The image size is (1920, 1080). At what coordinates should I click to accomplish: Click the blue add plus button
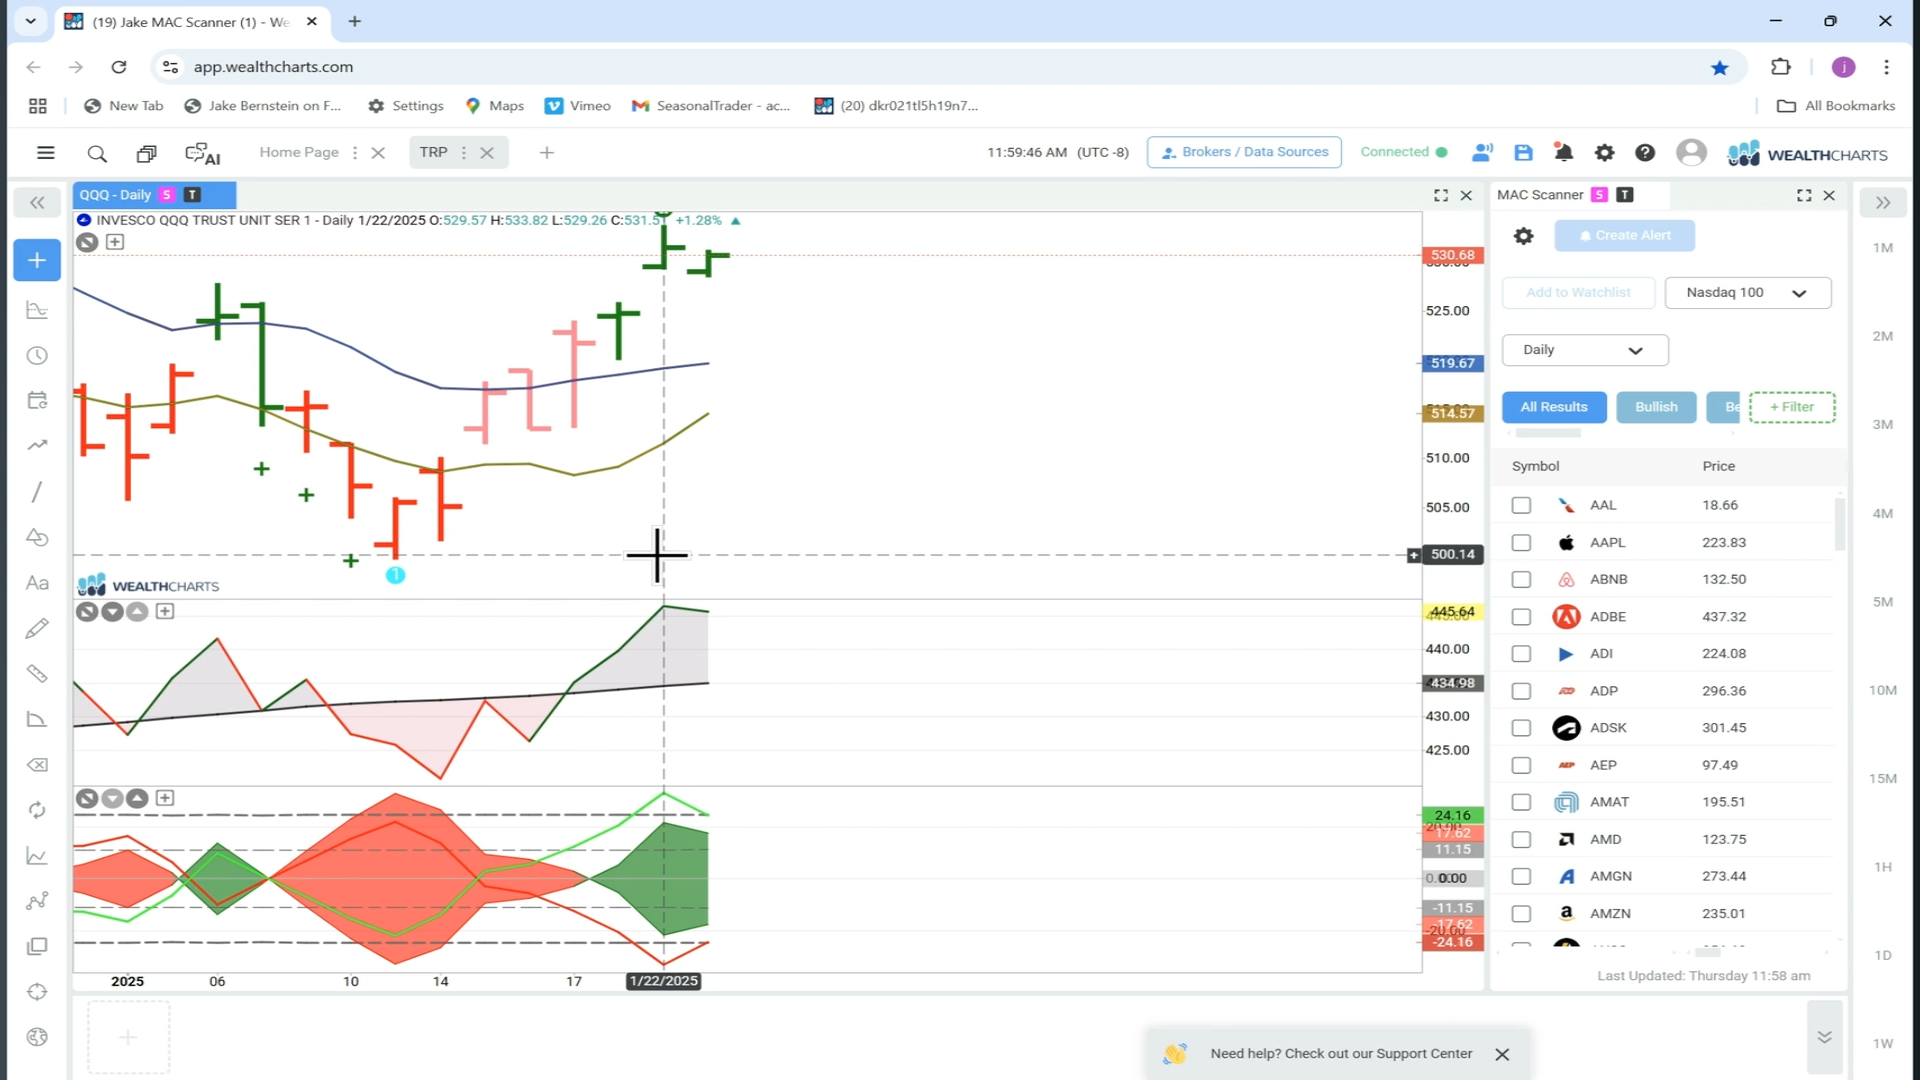coord(37,261)
